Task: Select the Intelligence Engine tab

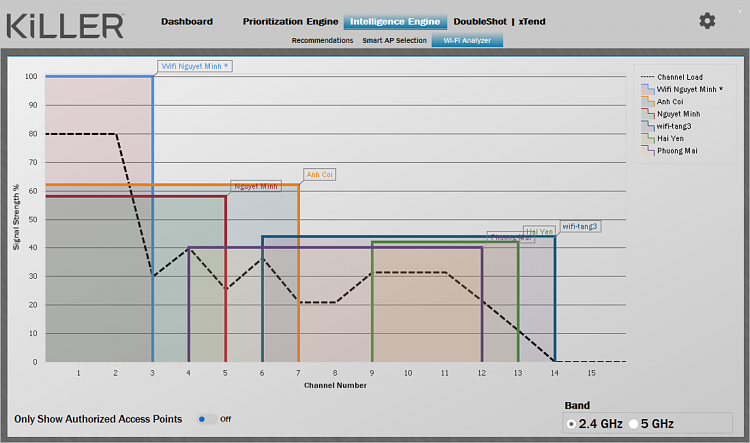Action: coord(395,22)
